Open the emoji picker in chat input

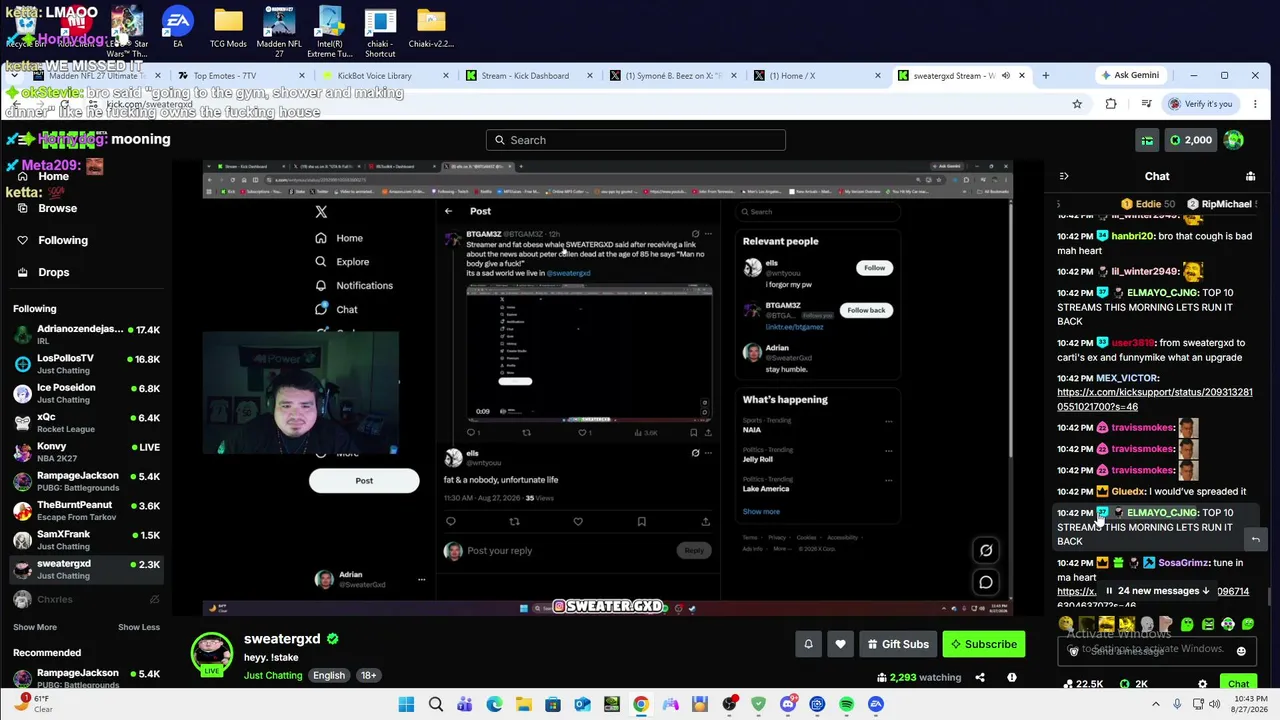click(1241, 651)
